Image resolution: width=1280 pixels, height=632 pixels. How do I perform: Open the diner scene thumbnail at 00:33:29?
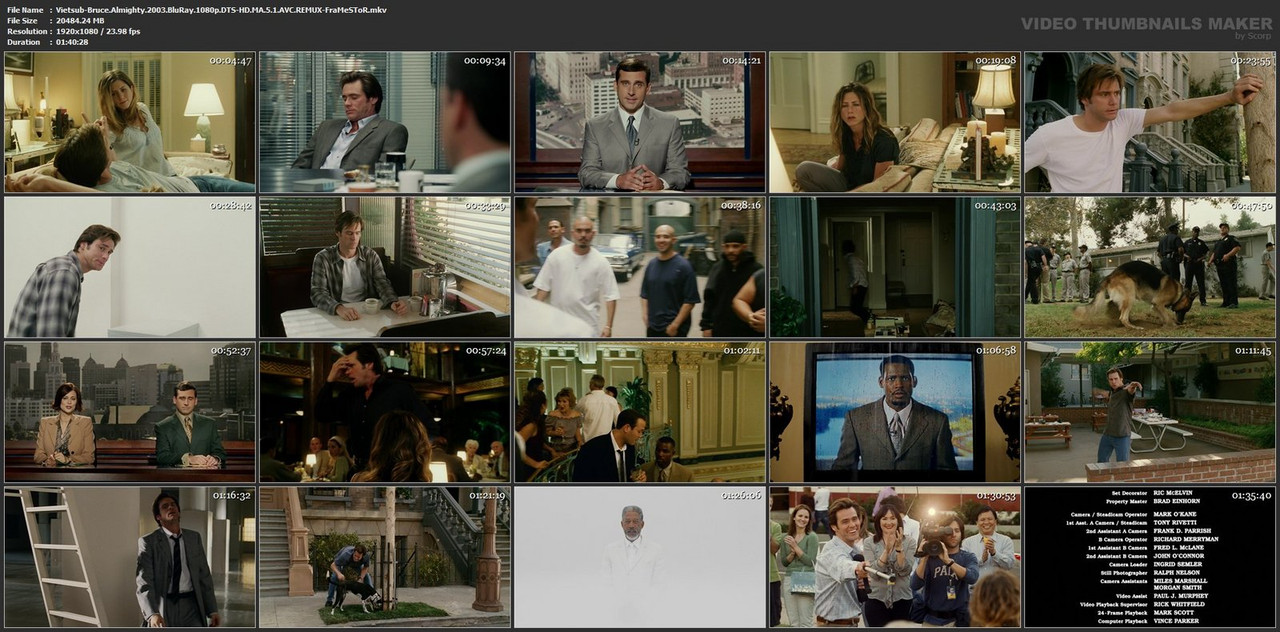click(x=385, y=267)
